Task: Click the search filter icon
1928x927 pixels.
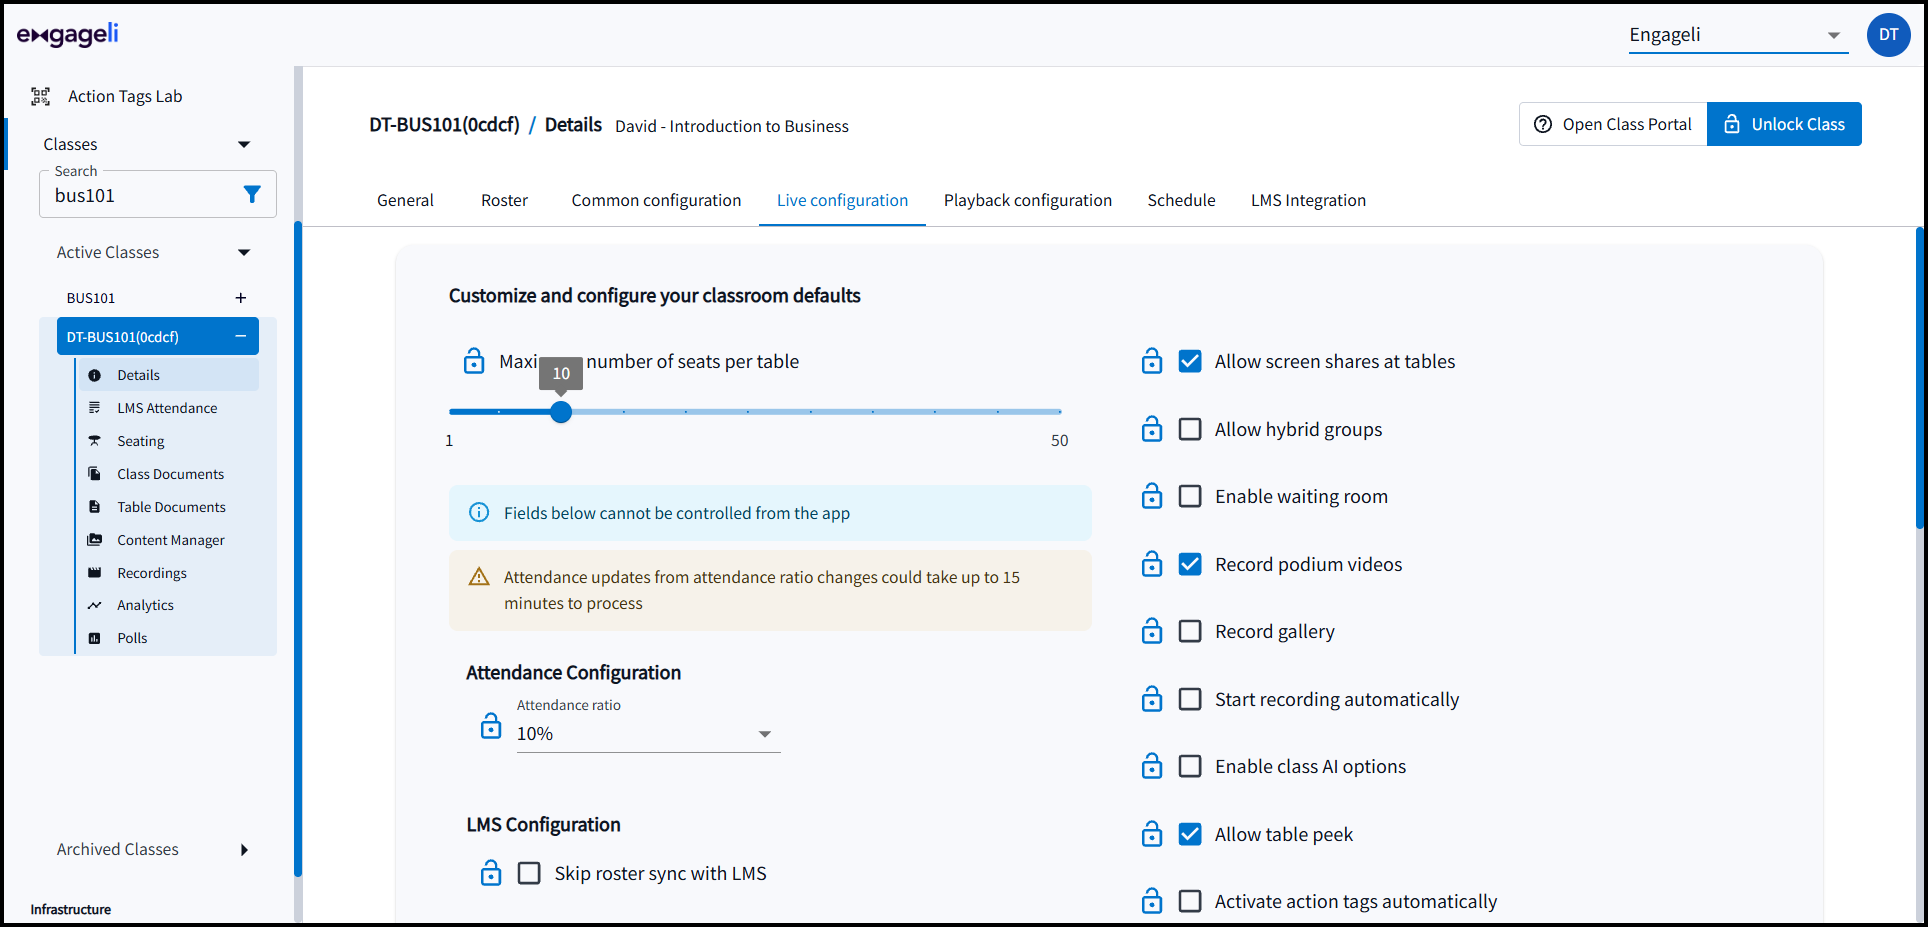Action: 251,194
